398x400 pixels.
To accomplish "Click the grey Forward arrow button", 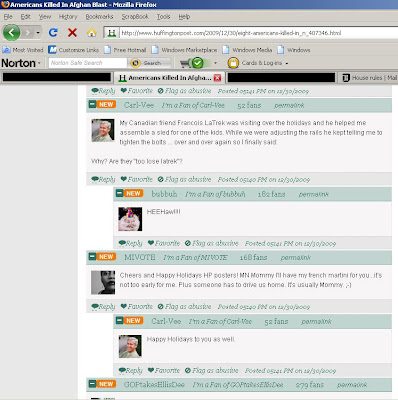I will pos(28,33).
